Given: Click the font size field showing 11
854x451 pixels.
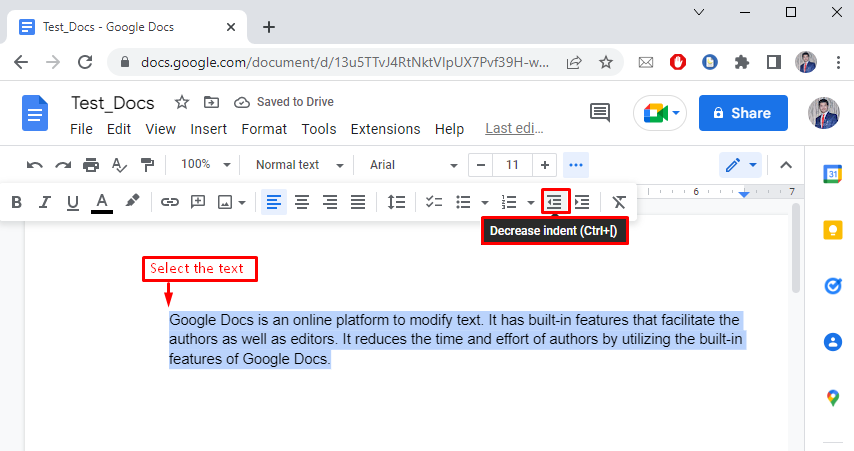Looking at the screenshot, I should (513, 165).
